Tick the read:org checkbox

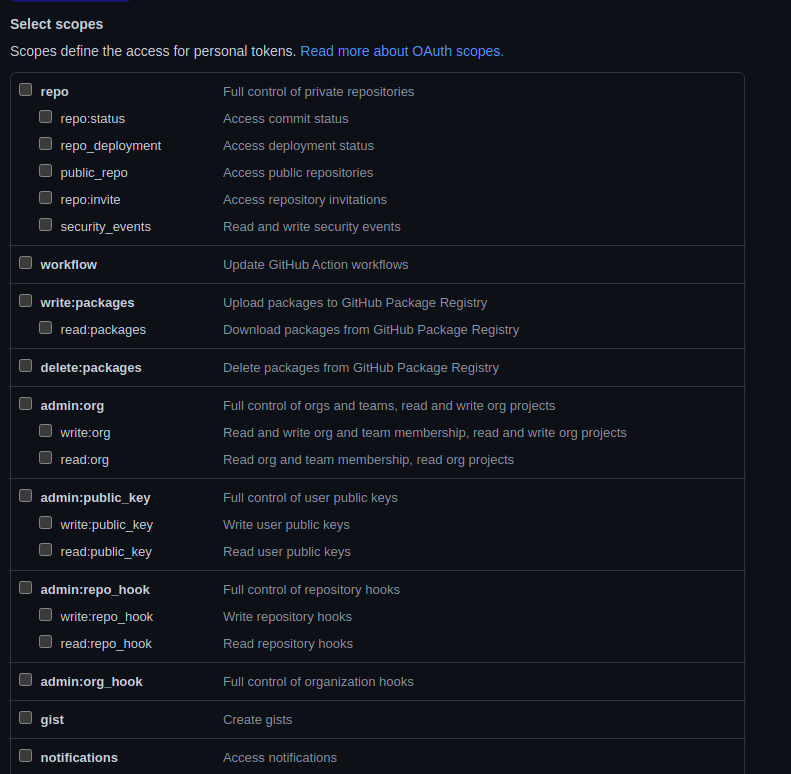46,458
